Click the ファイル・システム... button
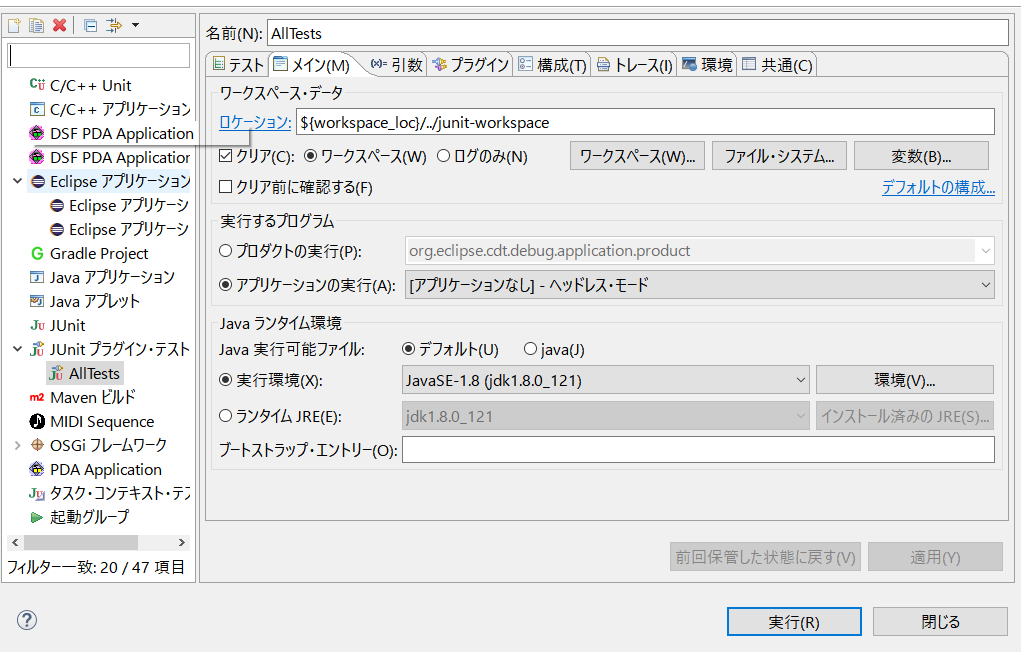Image resolution: width=1021 pixels, height=652 pixels. tap(779, 156)
